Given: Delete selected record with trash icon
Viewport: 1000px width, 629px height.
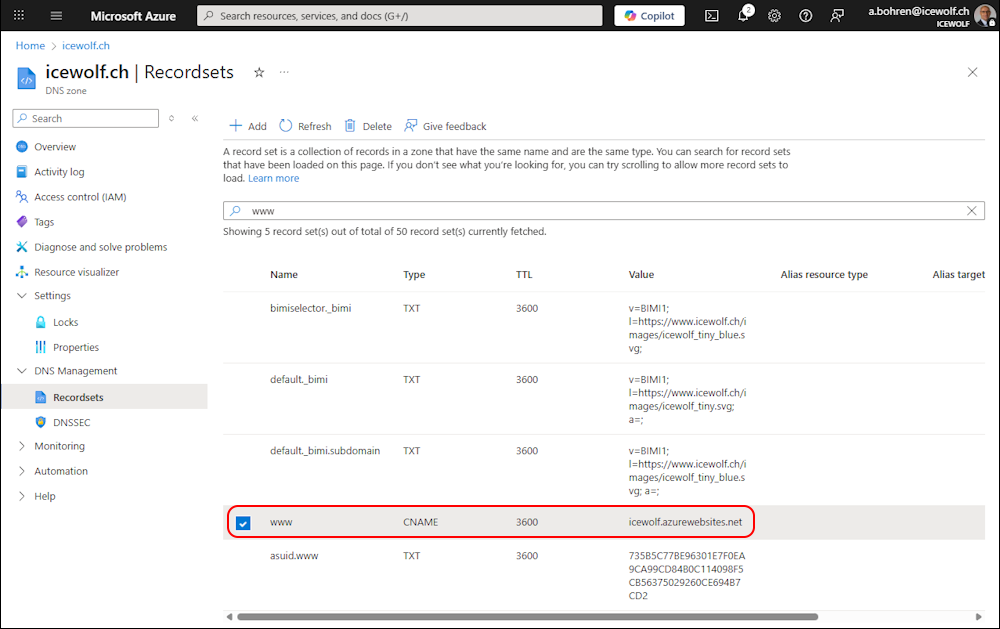Looking at the screenshot, I should tap(350, 126).
